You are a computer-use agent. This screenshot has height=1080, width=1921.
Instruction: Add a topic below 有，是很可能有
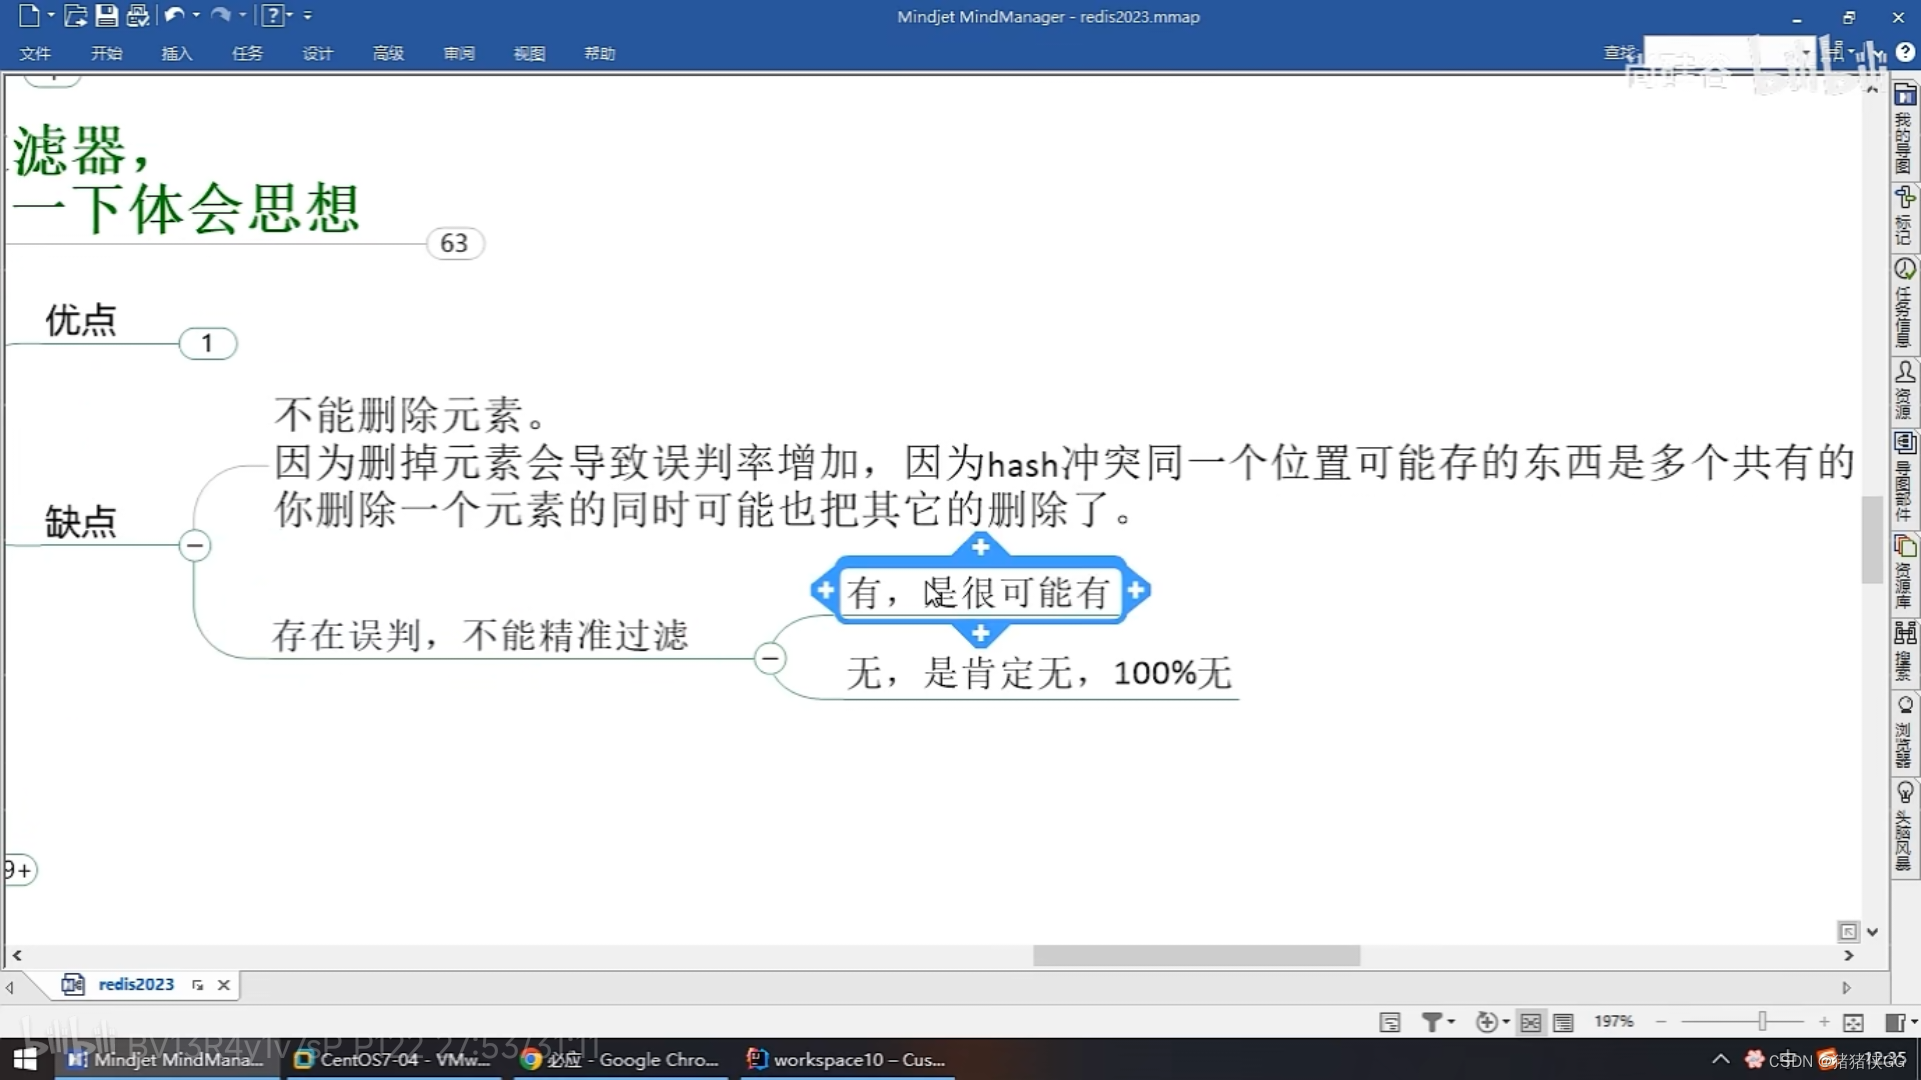point(980,634)
